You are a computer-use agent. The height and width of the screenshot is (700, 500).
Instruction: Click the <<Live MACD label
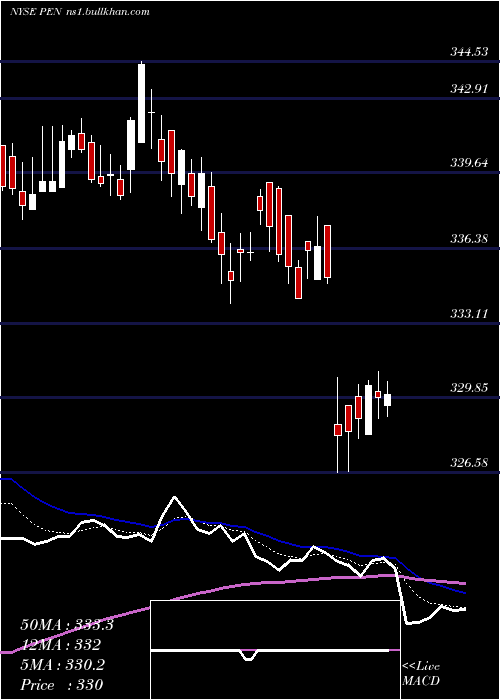click(421, 674)
